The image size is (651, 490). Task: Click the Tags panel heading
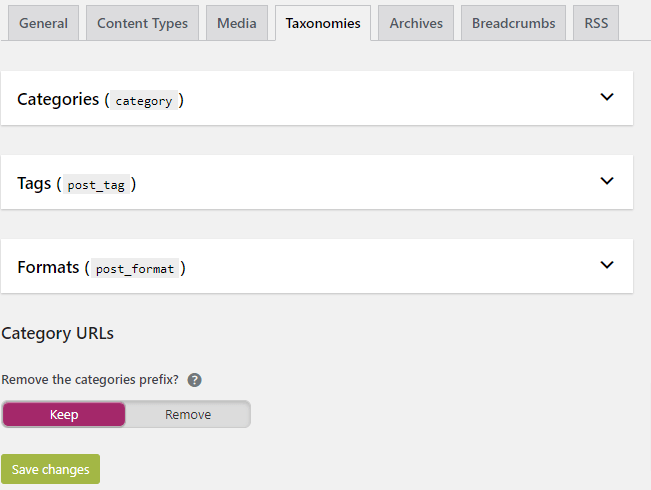pyautogui.click(x=77, y=184)
